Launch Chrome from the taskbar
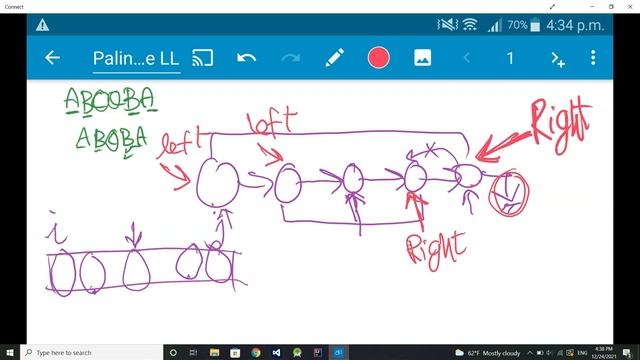Image resolution: width=640 pixels, height=360 pixels. [256, 352]
